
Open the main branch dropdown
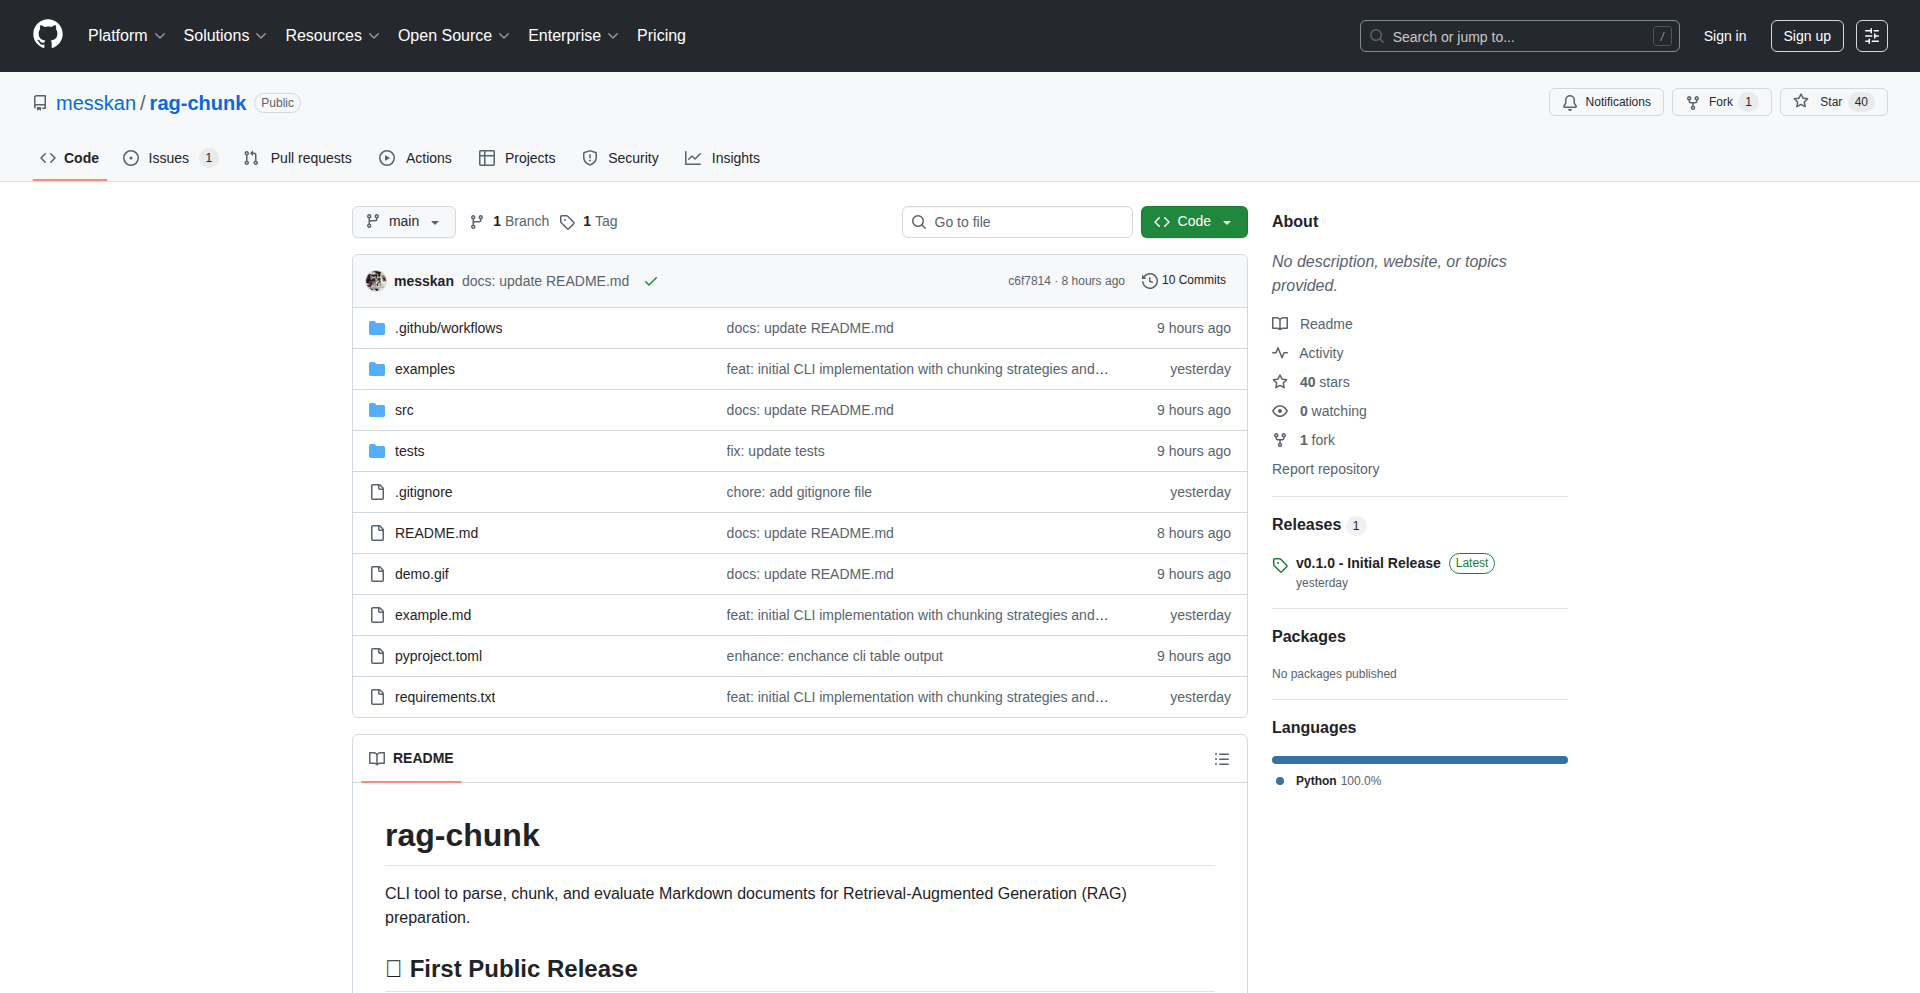coord(403,222)
